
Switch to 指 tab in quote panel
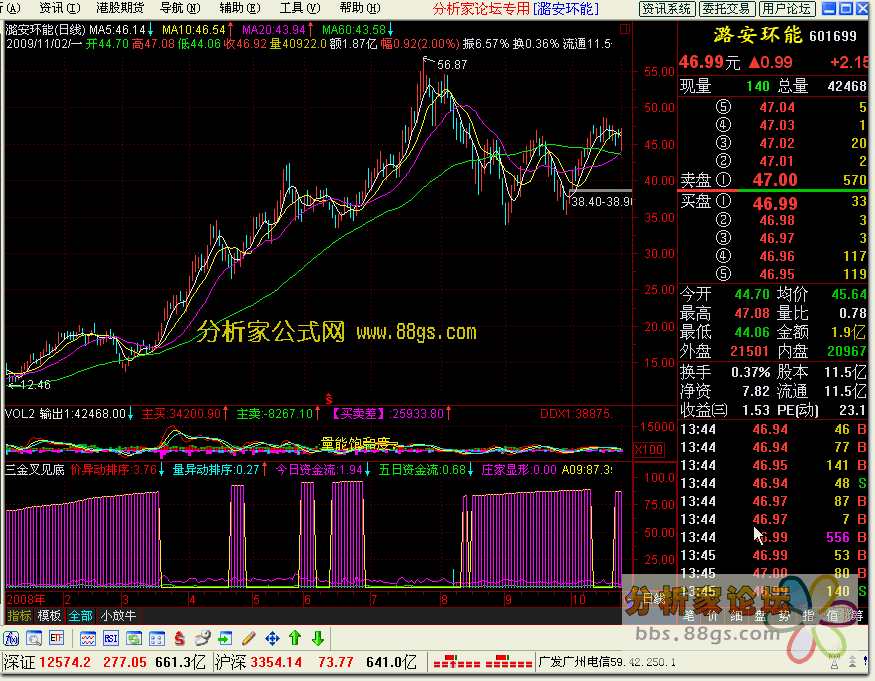point(808,616)
